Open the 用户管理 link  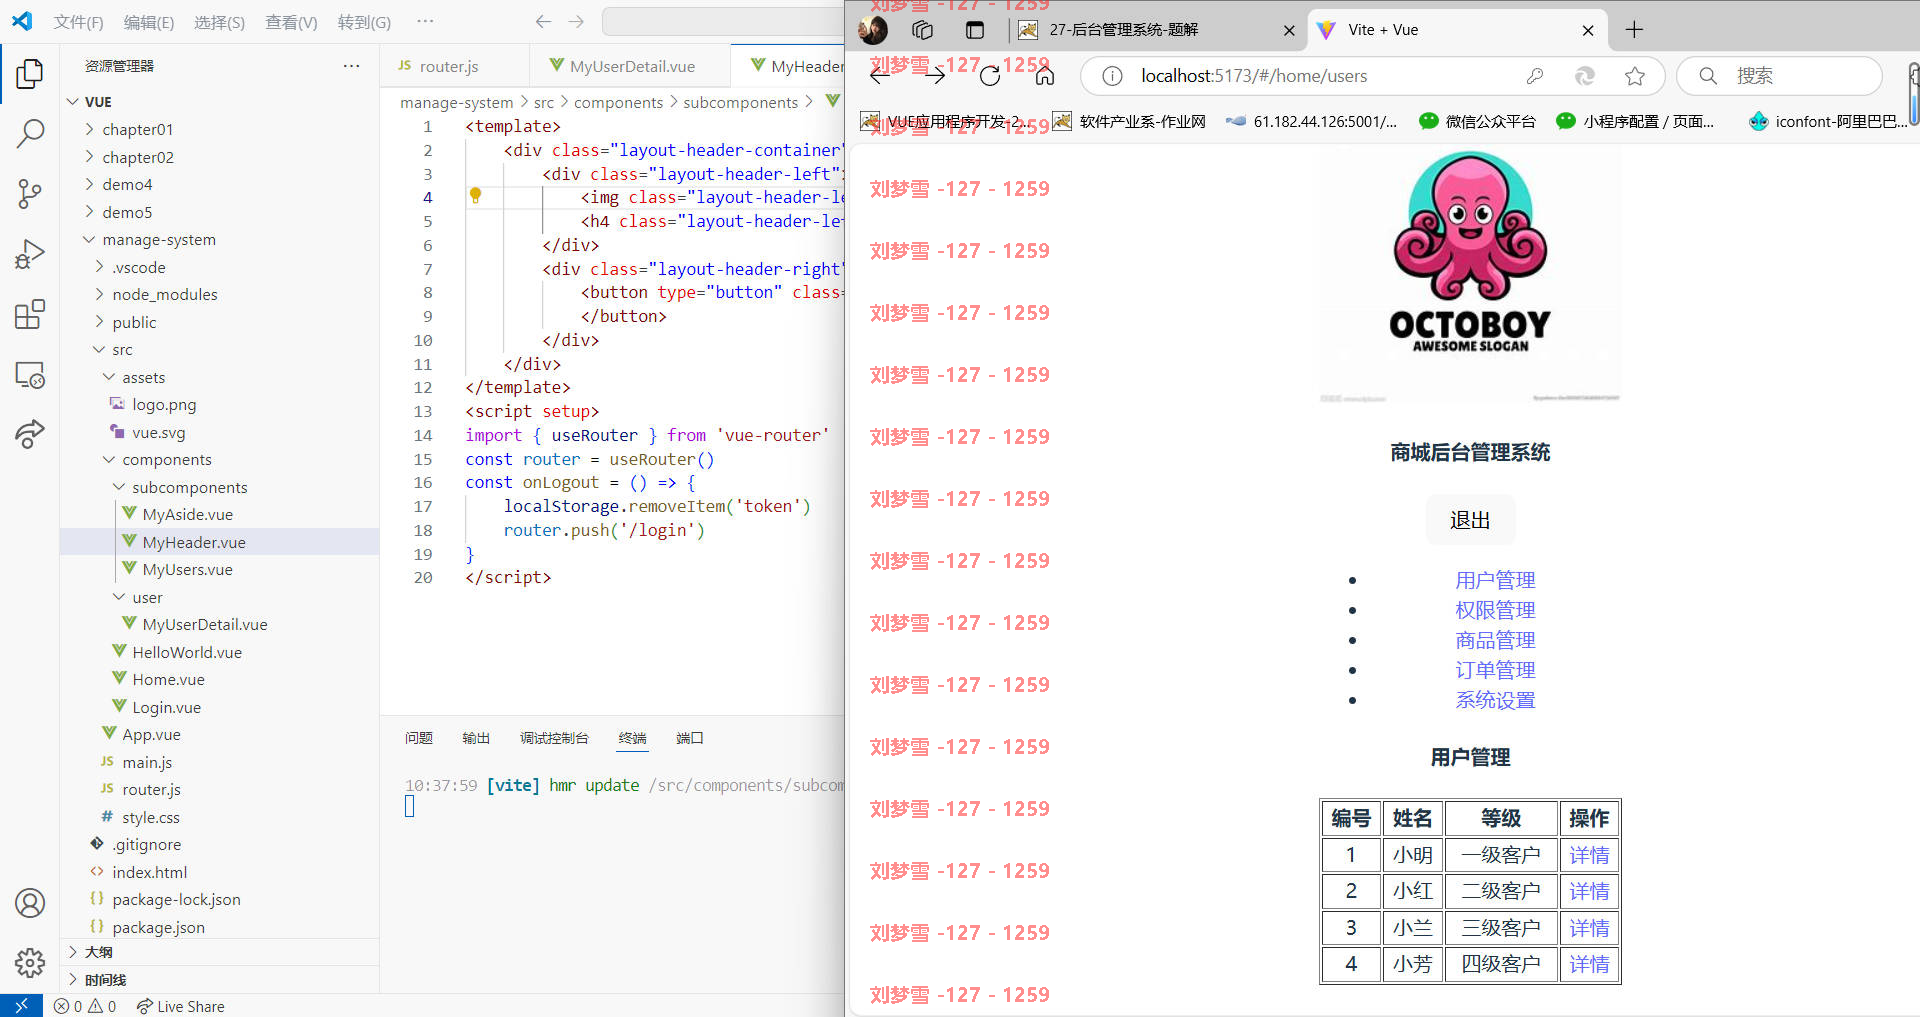click(1495, 580)
